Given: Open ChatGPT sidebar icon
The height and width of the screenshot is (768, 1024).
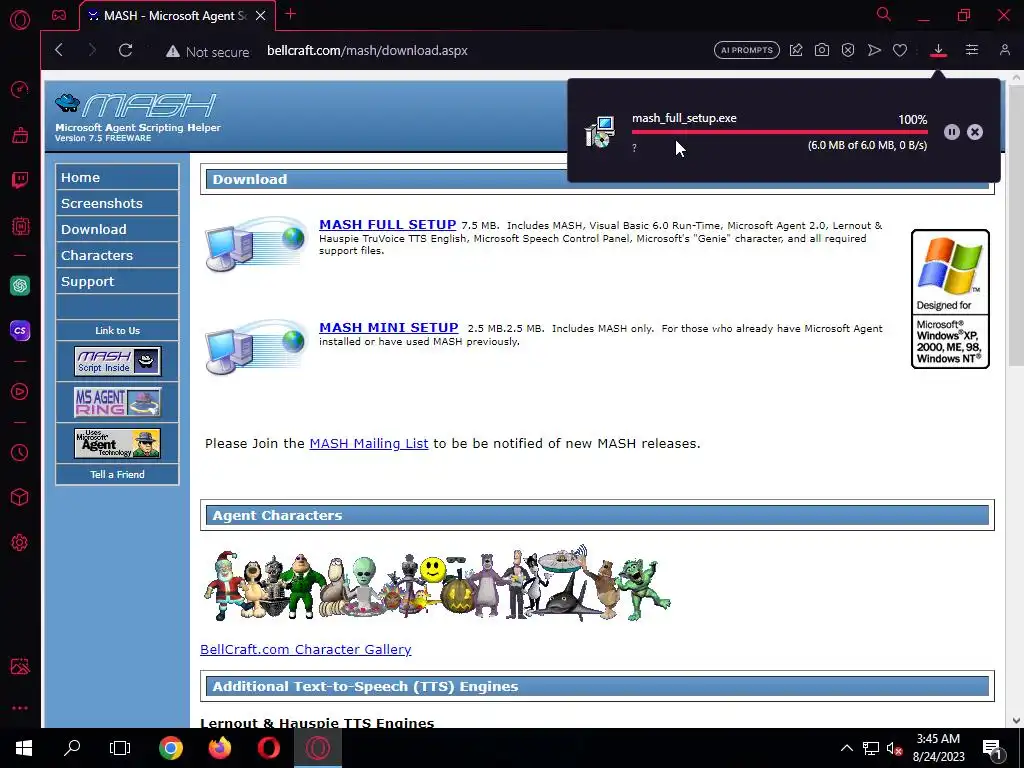Looking at the screenshot, I should [x=20, y=285].
